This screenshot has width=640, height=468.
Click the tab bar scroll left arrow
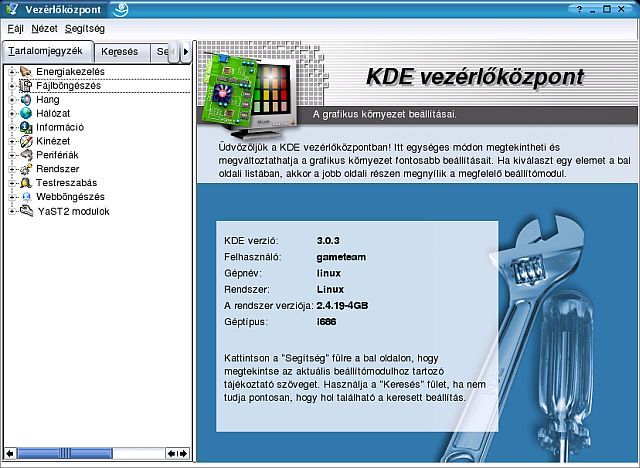(x=173, y=52)
